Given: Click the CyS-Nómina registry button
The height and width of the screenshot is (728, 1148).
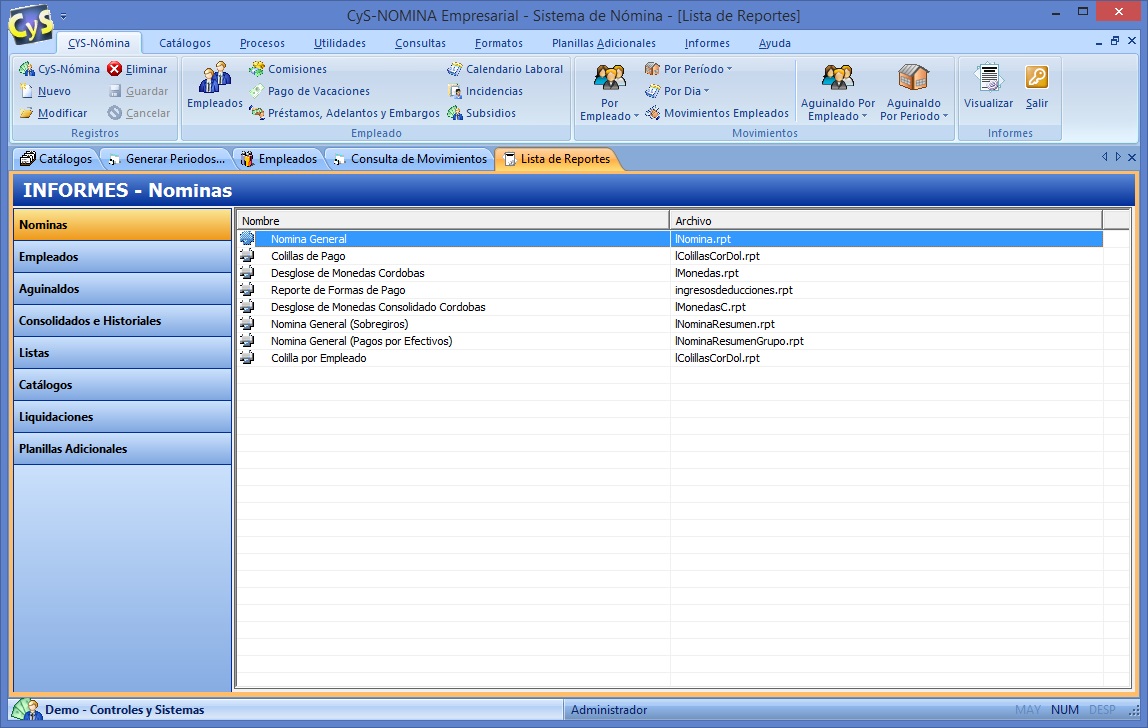Looking at the screenshot, I should (x=60, y=69).
